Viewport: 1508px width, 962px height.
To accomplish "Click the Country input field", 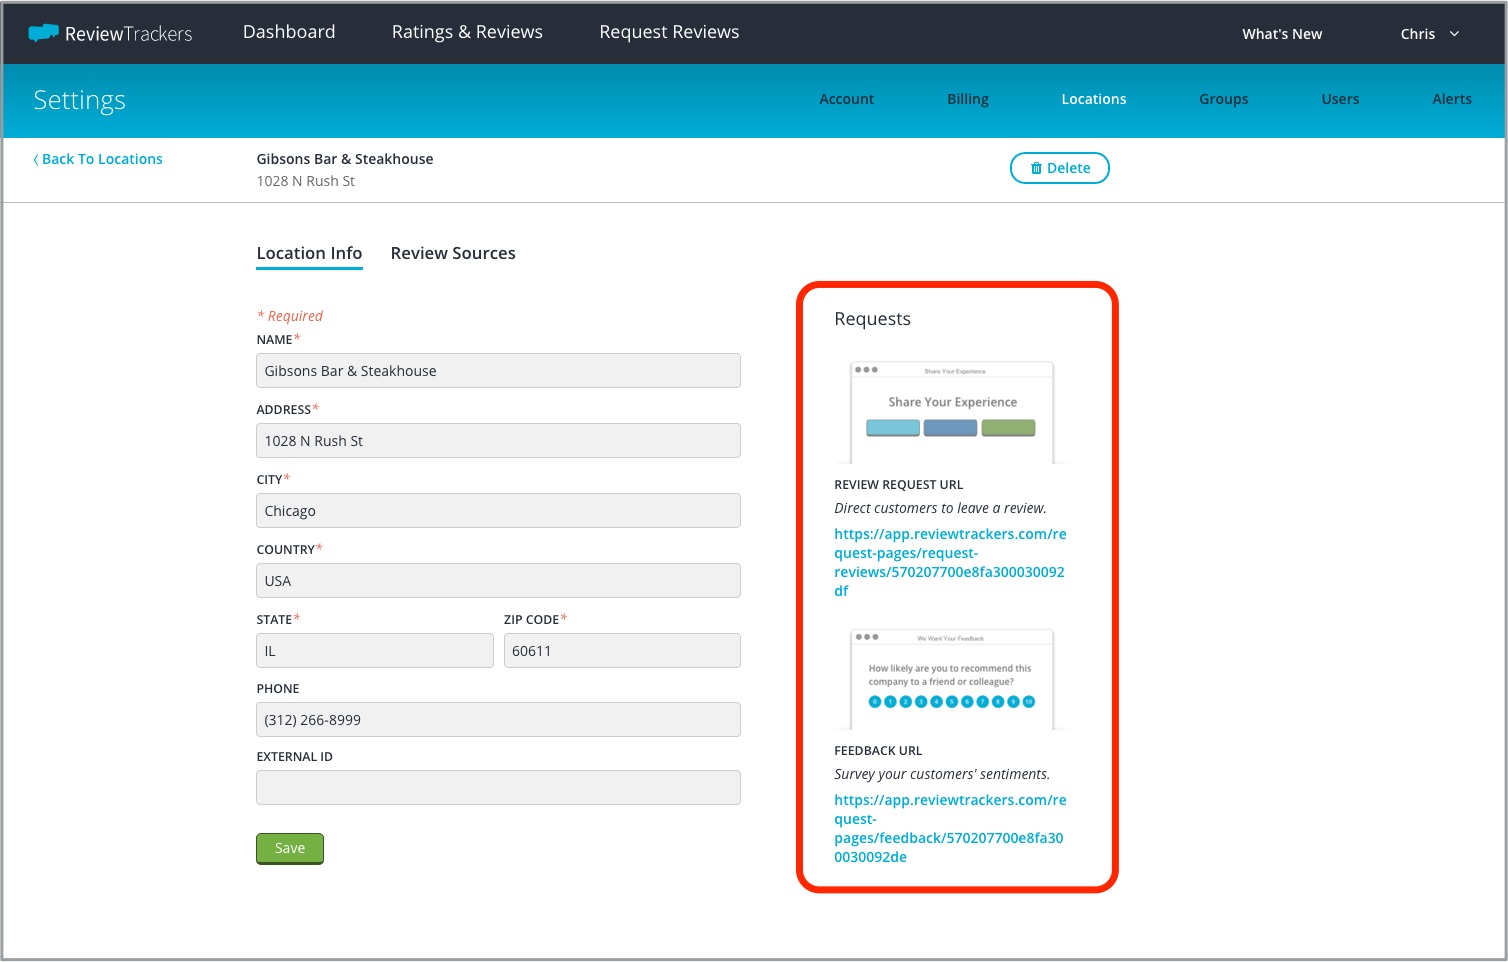I will coord(498,581).
